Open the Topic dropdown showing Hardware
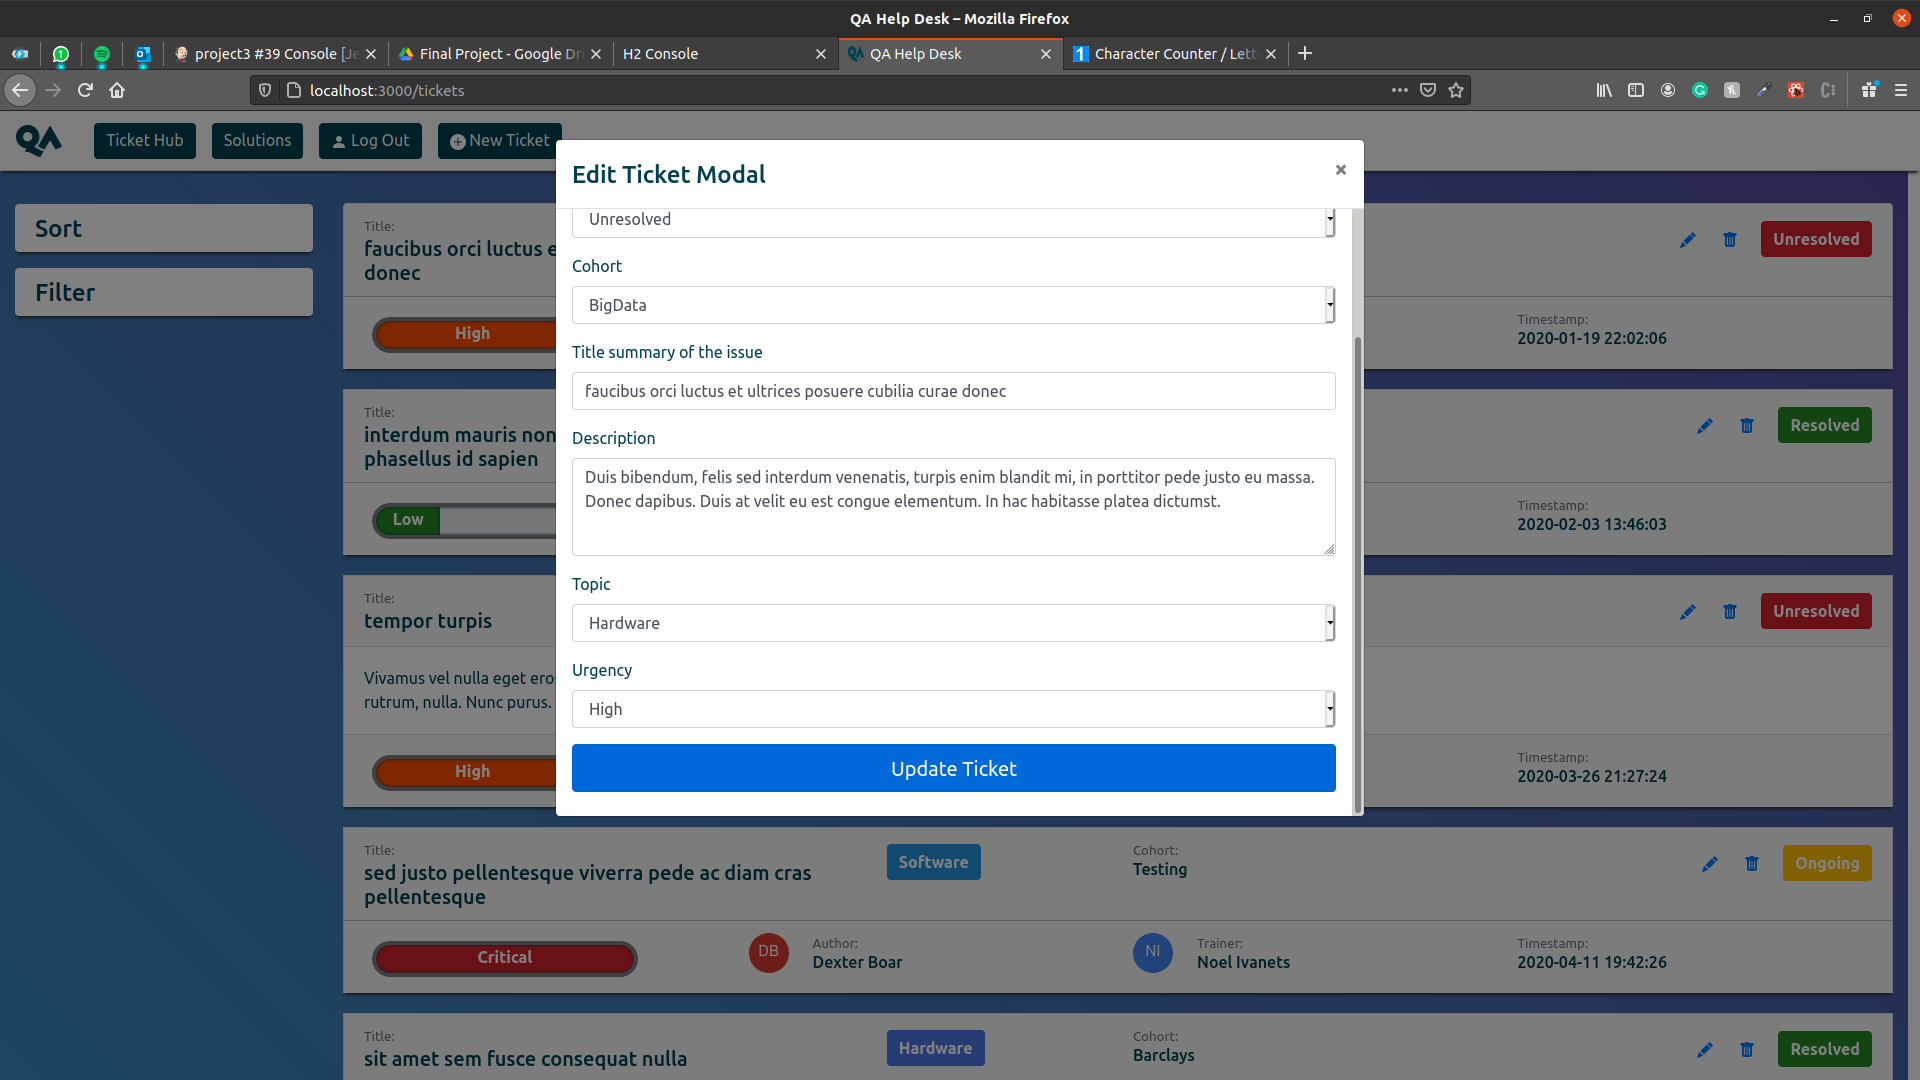Image resolution: width=1920 pixels, height=1080 pixels. point(953,622)
